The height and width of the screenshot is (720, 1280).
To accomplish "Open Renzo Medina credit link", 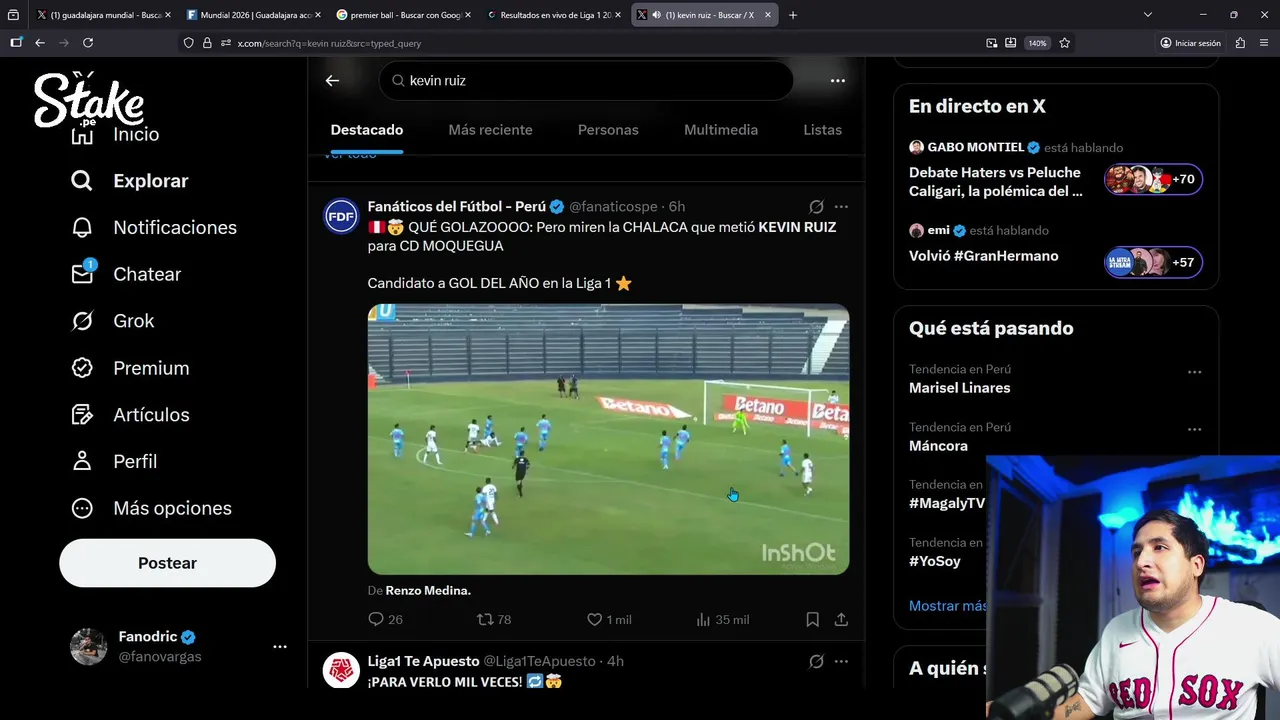I will 428,591.
